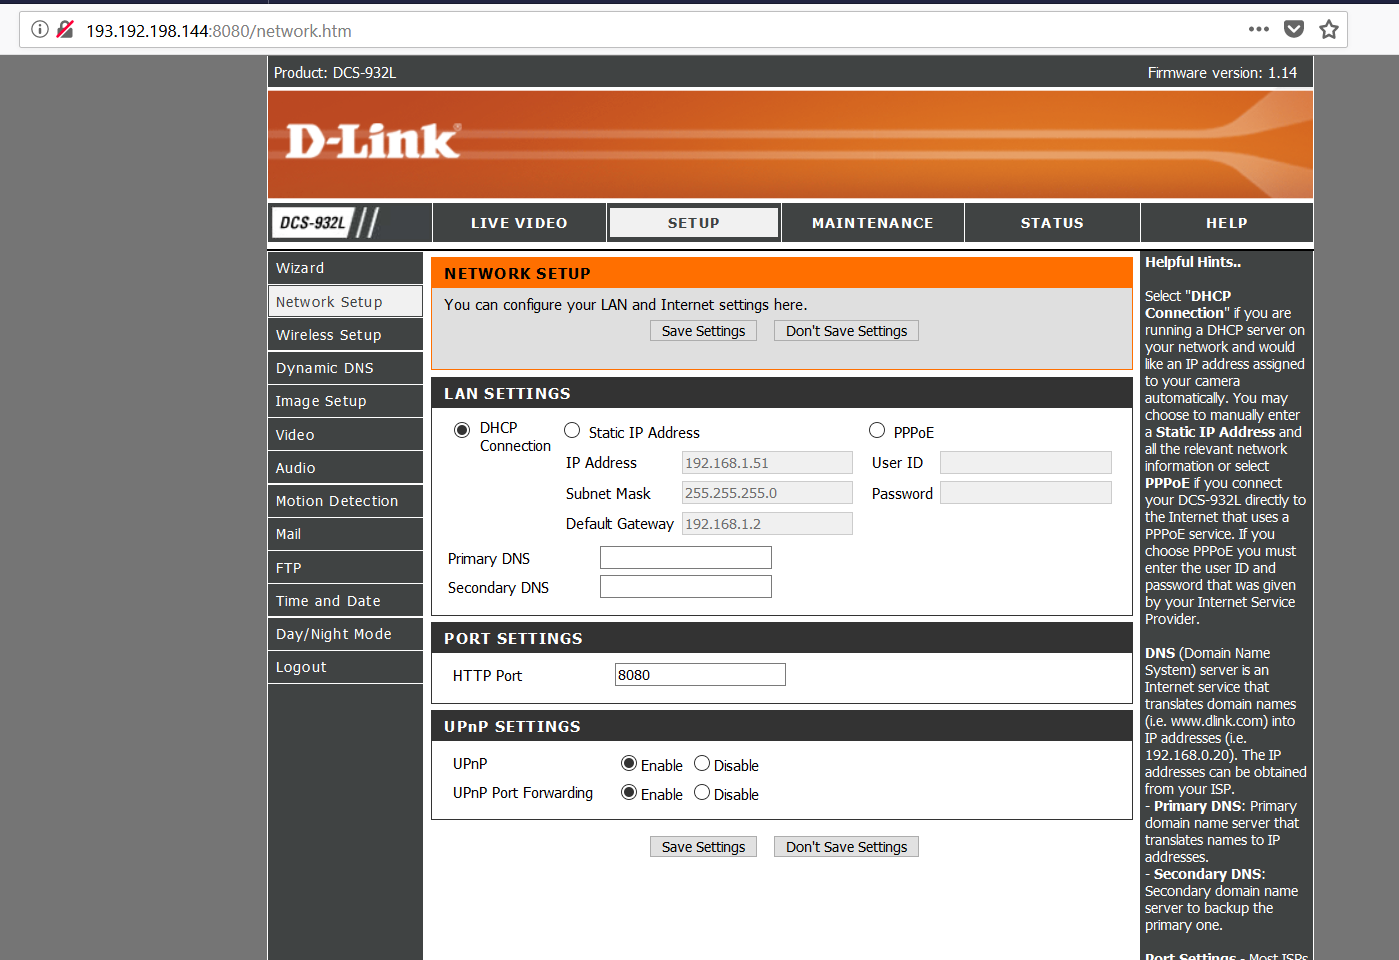Go to Motion Detection page
1399x960 pixels.
click(345, 501)
